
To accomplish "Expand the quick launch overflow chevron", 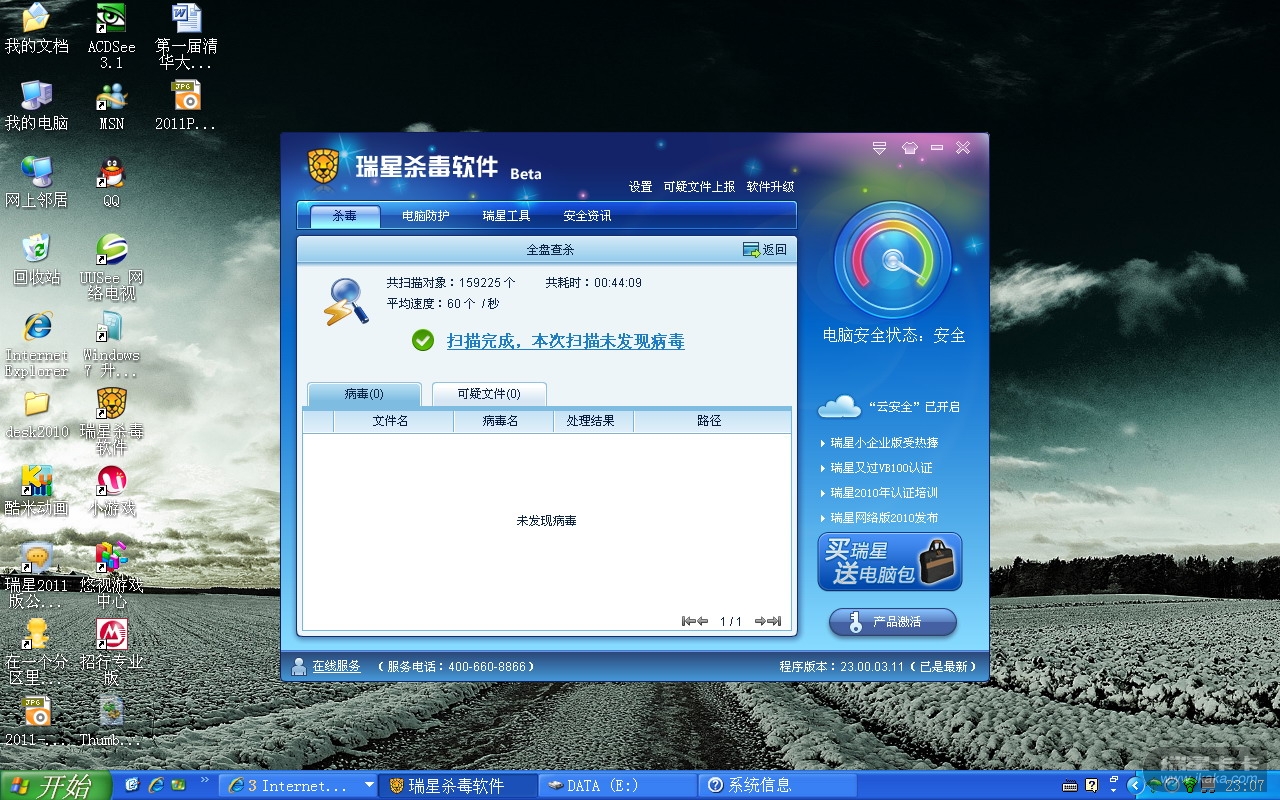I will [x=205, y=781].
